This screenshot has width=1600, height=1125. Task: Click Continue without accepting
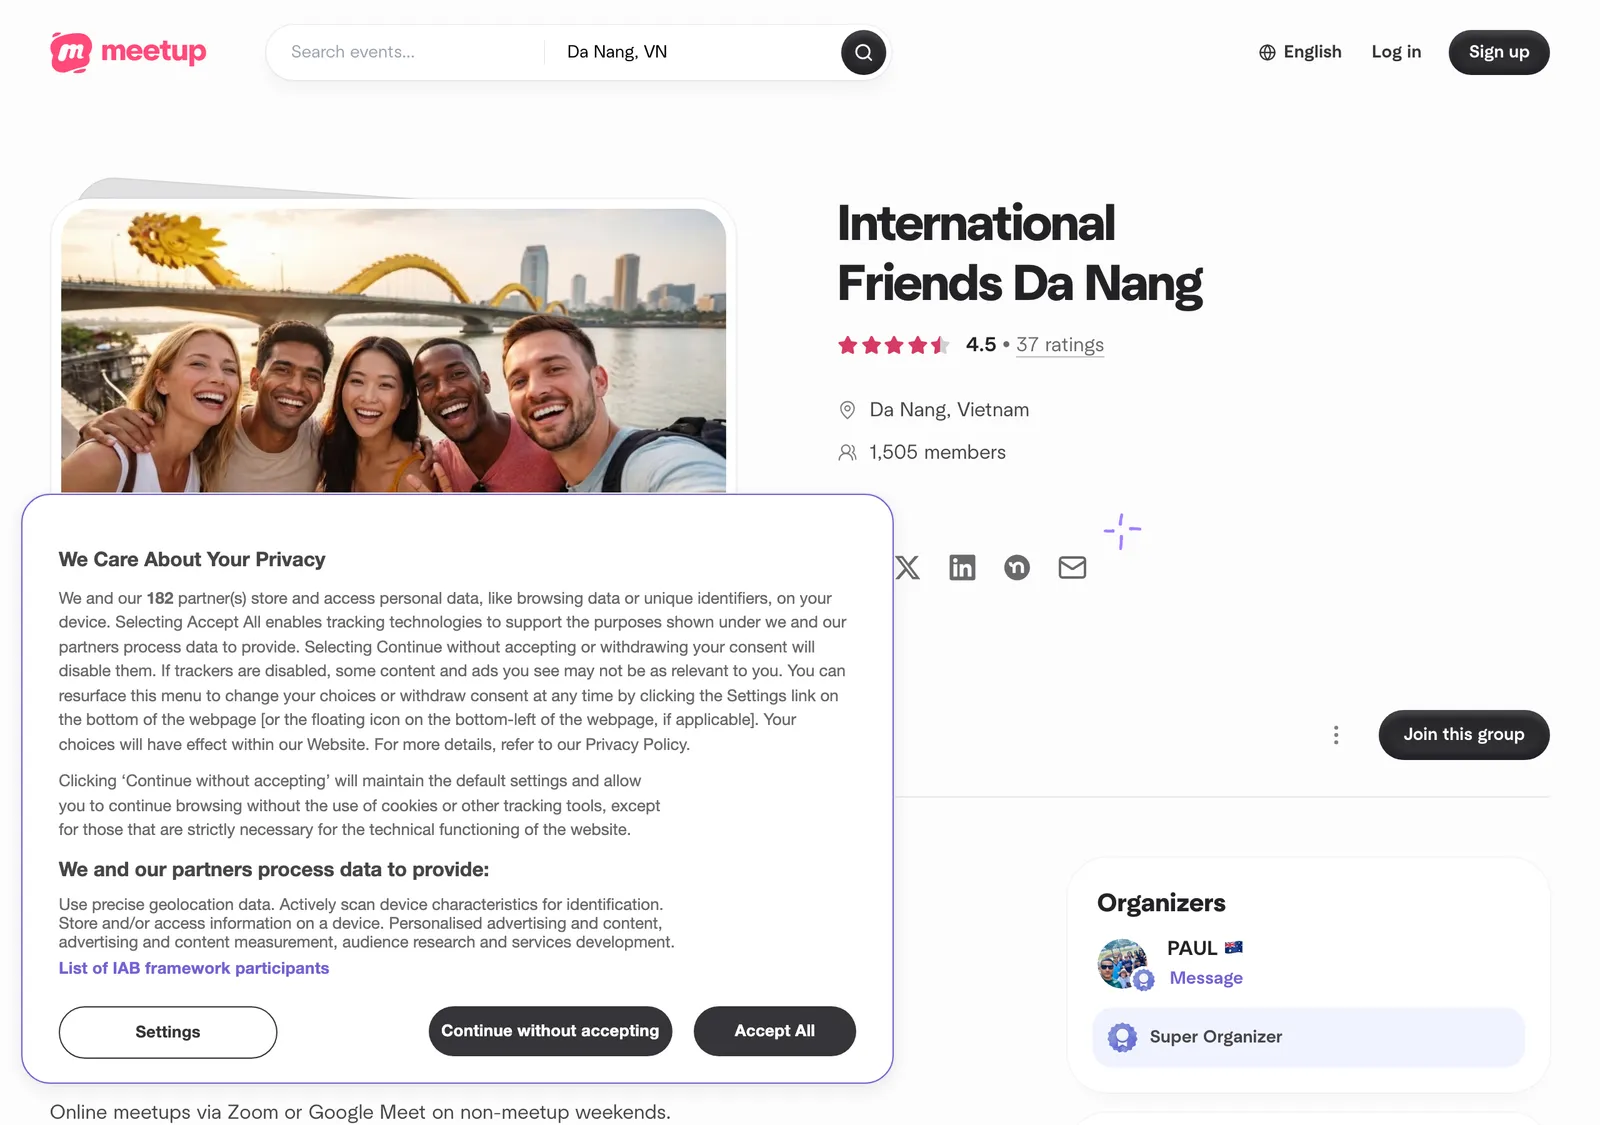pos(550,1031)
